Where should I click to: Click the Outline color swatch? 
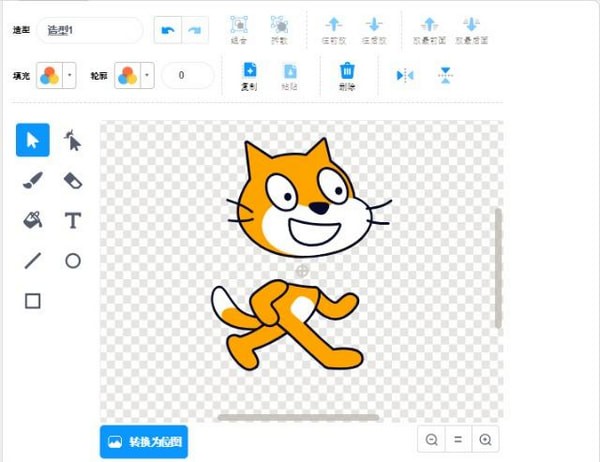[127, 75]
